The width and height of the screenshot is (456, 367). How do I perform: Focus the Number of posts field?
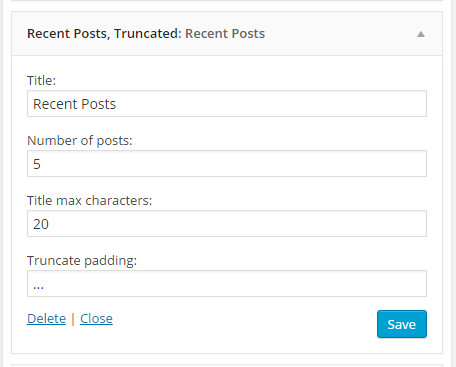(x=227, y=164)
